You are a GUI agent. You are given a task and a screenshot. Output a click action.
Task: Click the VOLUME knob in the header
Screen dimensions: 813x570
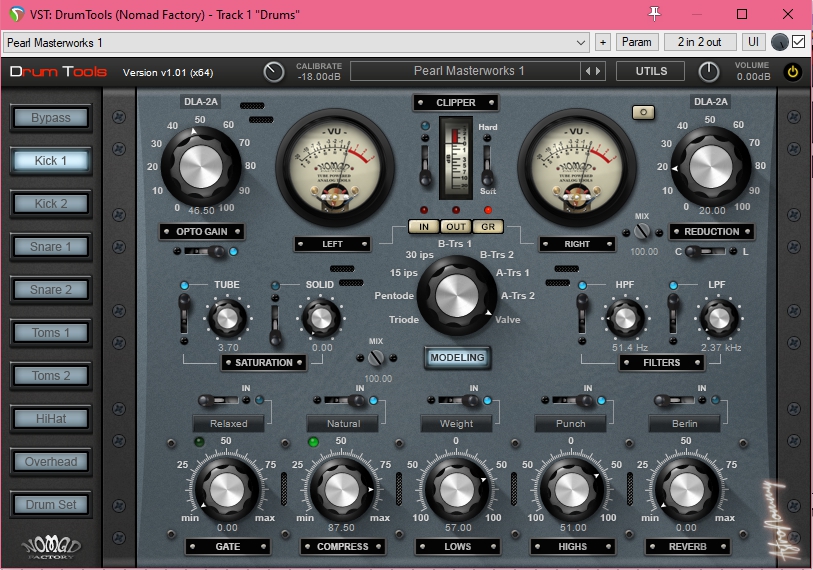point(709,72)
